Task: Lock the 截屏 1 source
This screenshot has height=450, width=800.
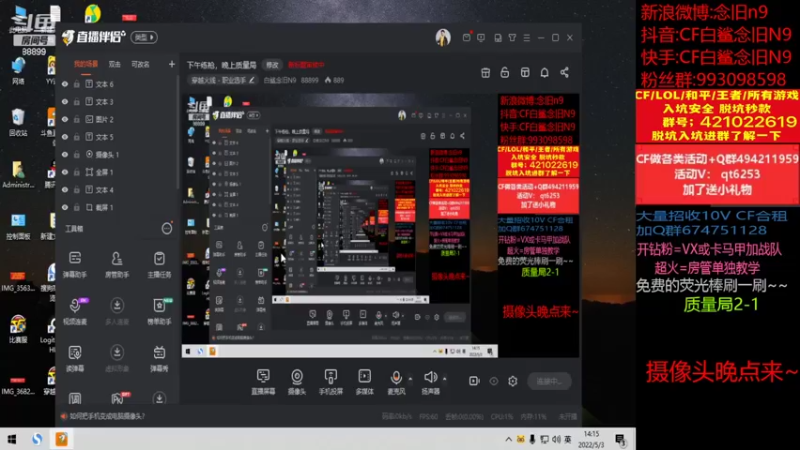Action: point(77,207)
